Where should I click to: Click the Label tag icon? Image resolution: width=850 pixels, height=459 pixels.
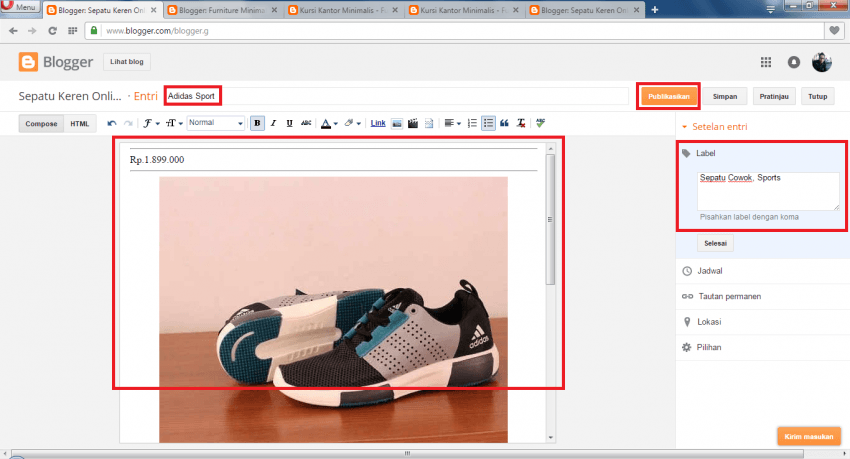tap(686, 153)
